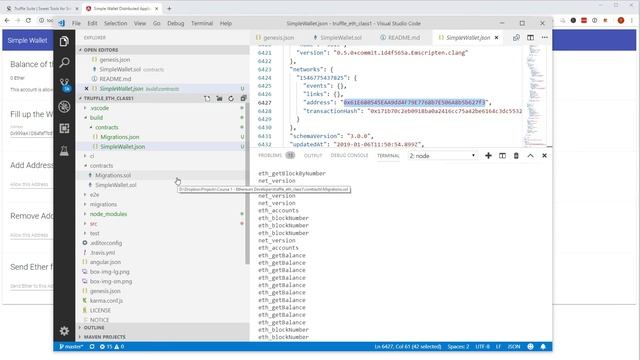The height and width of the screenshot is (360, 640).
Task: Change language mode JSON in status bar
Action: 513,347
